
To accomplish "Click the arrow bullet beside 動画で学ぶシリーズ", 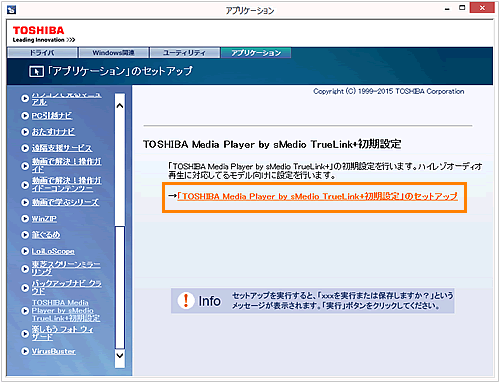I will tap(25, 202).
